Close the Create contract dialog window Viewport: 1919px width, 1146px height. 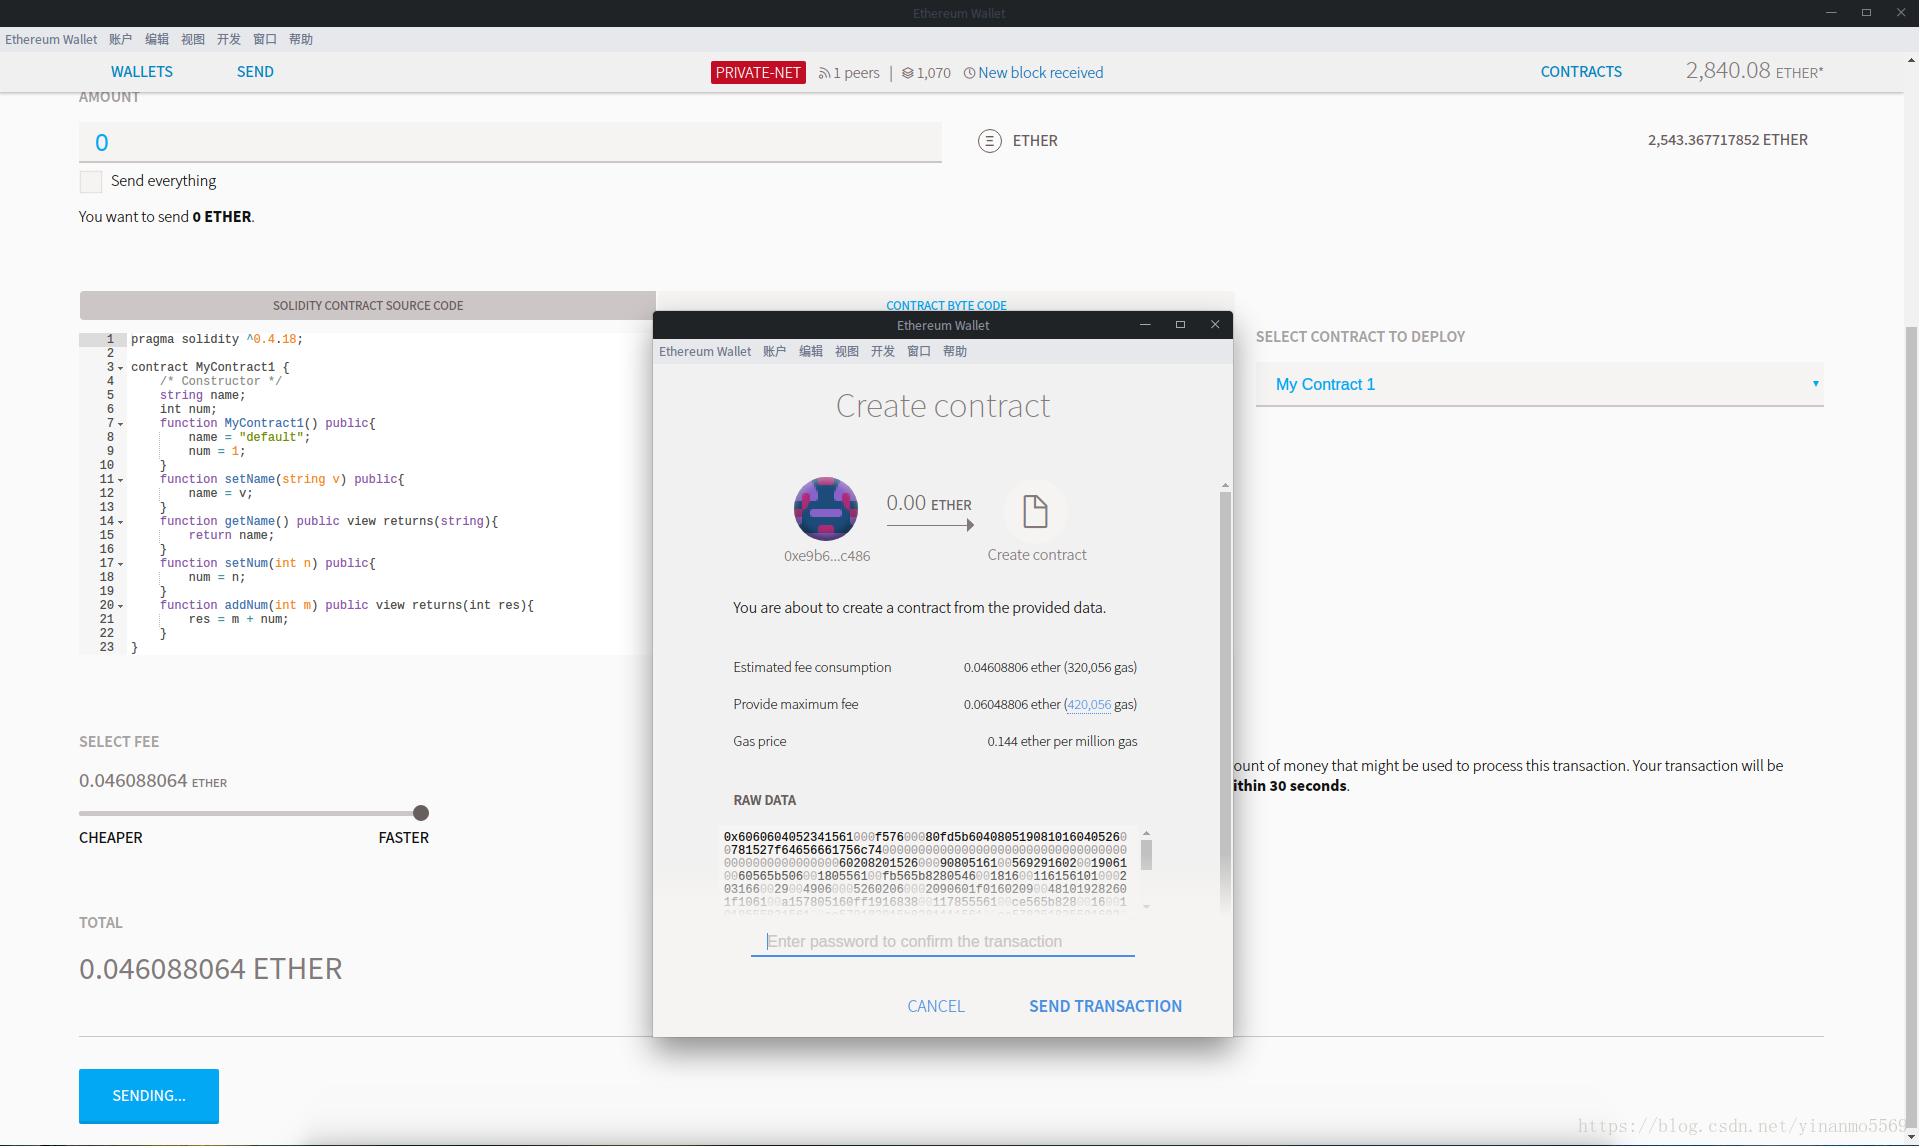coord(1215,325)
